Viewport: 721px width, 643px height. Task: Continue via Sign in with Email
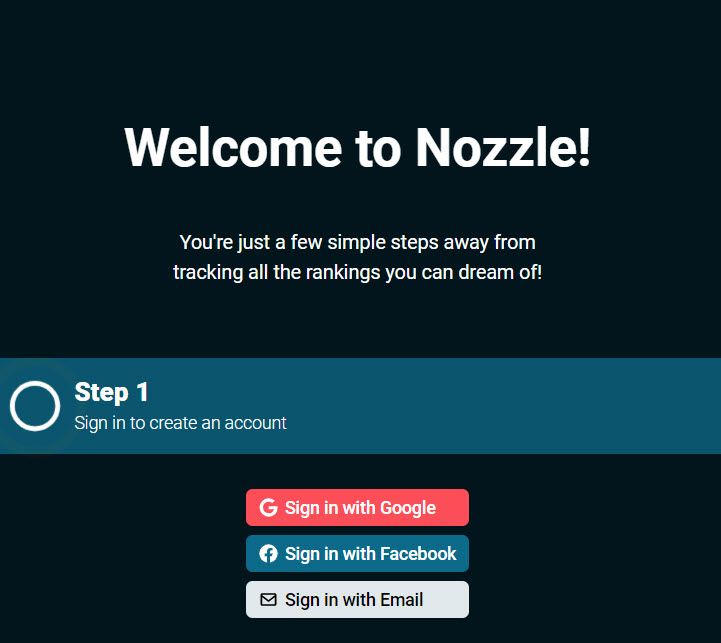point(357,599)
